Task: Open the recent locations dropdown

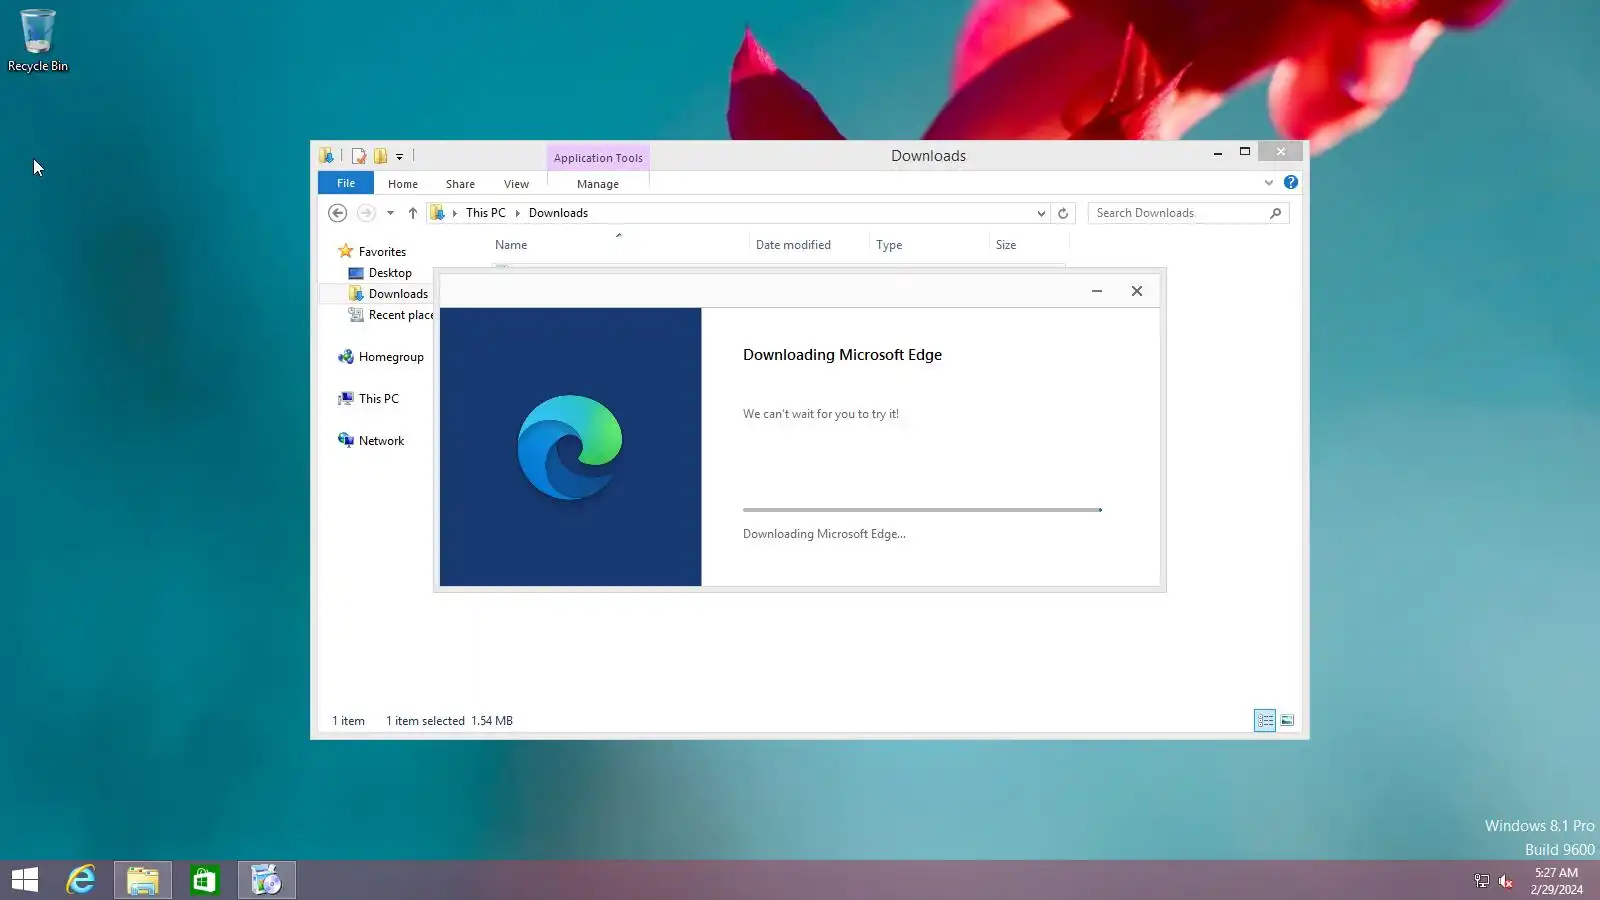Action: pos(390,213)
